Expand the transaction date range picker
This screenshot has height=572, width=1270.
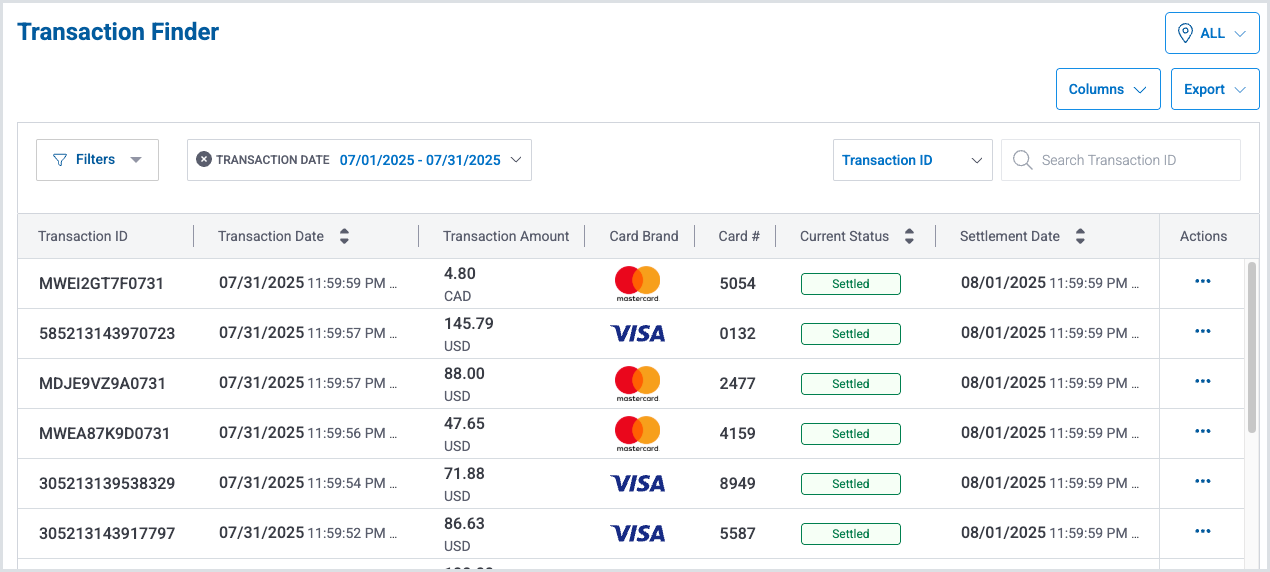[430, 160]
